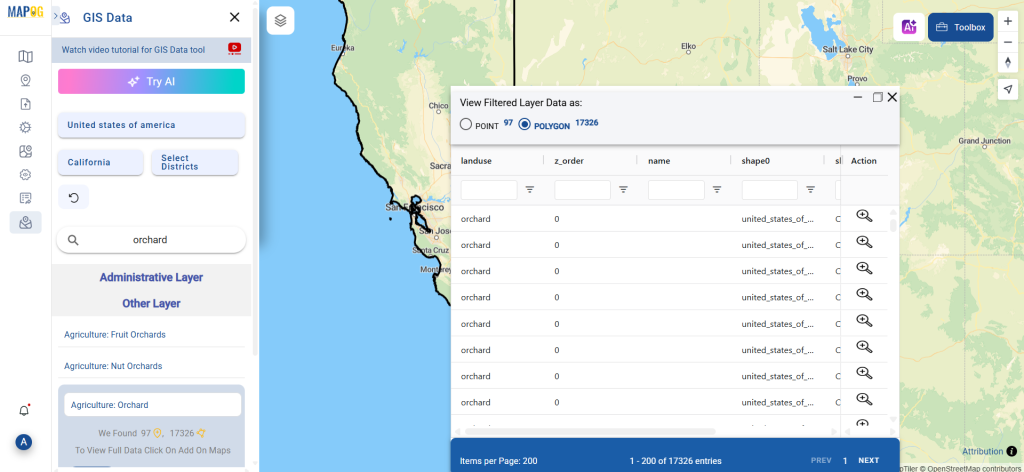The image size is (1024, 472).
Task: Select Agriculture: Fruit Orchards layer
Action: (115, 334)
